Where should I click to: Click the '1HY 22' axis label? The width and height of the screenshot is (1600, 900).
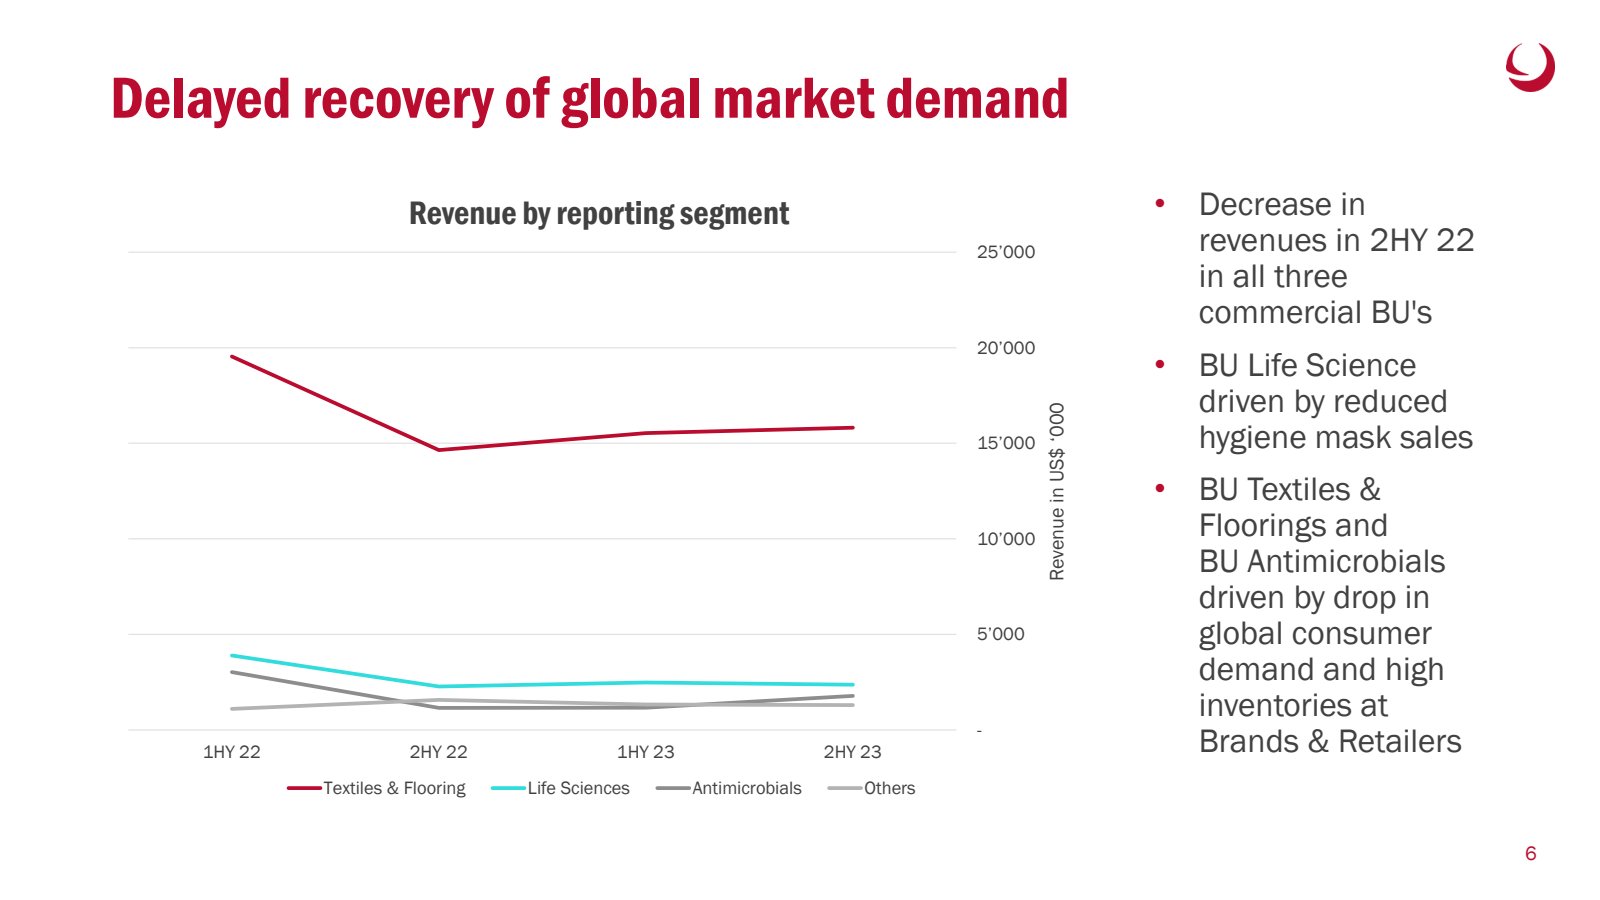[x=232, y=752]
